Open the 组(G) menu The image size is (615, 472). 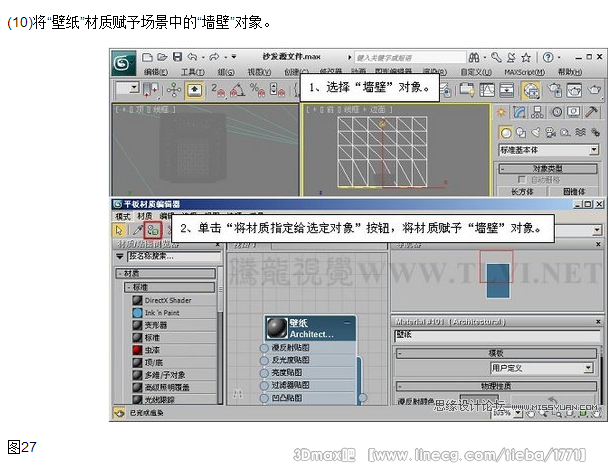tap(226, 72)
